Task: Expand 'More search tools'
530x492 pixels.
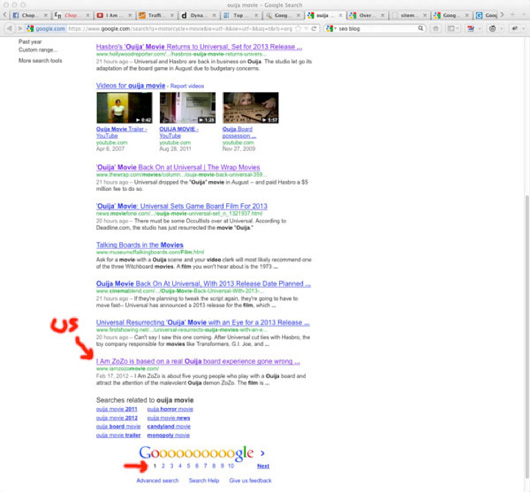Action: point(40,60)
